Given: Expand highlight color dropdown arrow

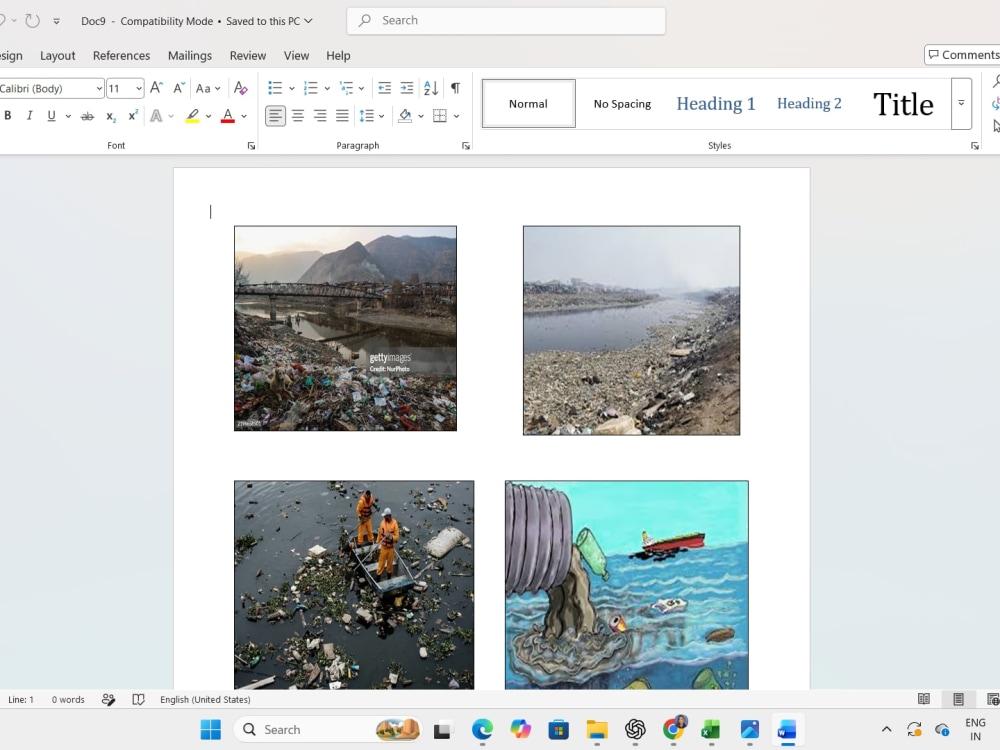Looking at the screenshot, I should coord(209,116).
